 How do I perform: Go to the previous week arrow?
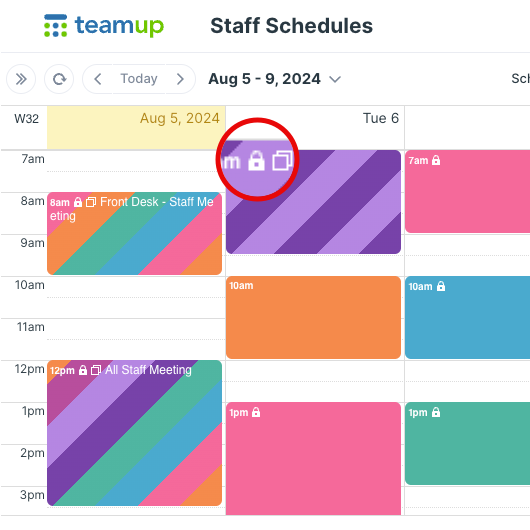[x=98, y=79]
